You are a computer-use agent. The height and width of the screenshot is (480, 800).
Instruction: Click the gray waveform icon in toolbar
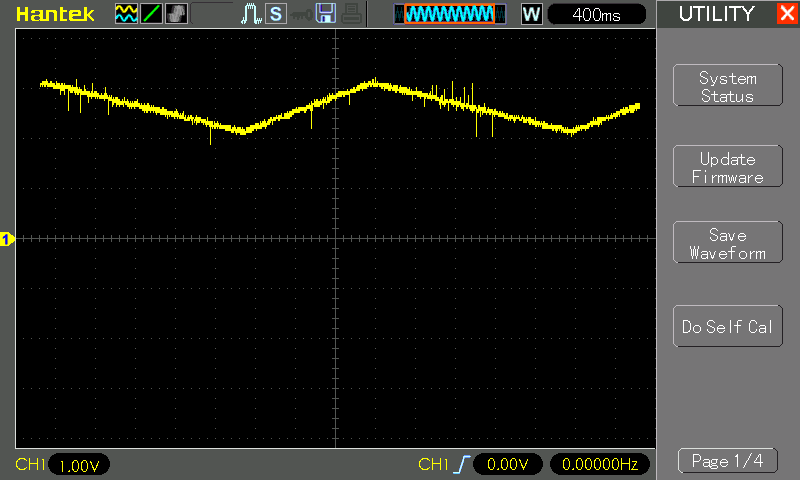tap(176, 14)
